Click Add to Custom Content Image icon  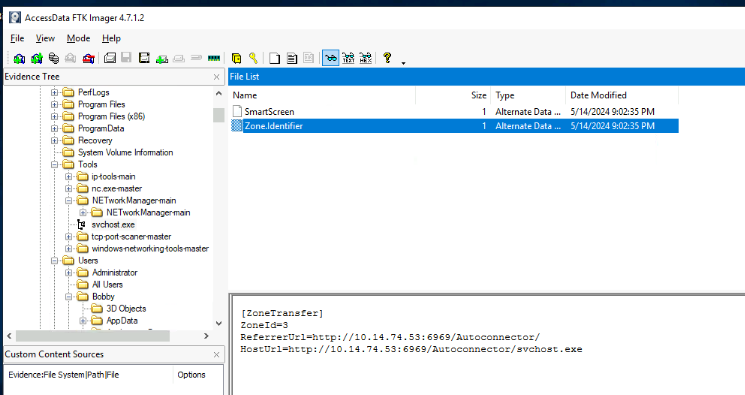[x=162, y=59]
